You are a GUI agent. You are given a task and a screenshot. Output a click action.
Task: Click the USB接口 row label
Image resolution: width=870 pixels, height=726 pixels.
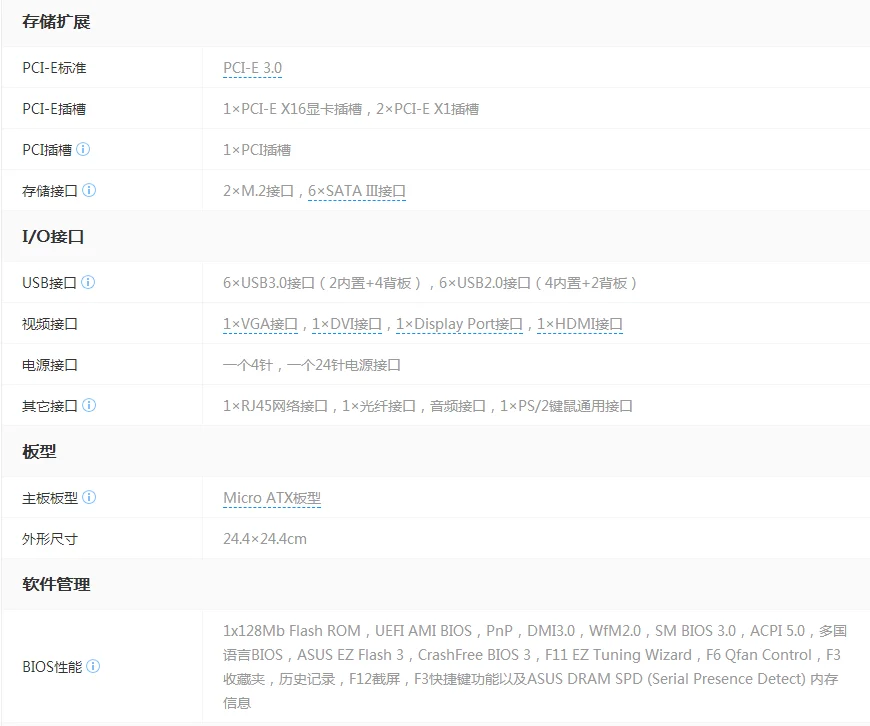pyautogui.click(x=49, y=283)
